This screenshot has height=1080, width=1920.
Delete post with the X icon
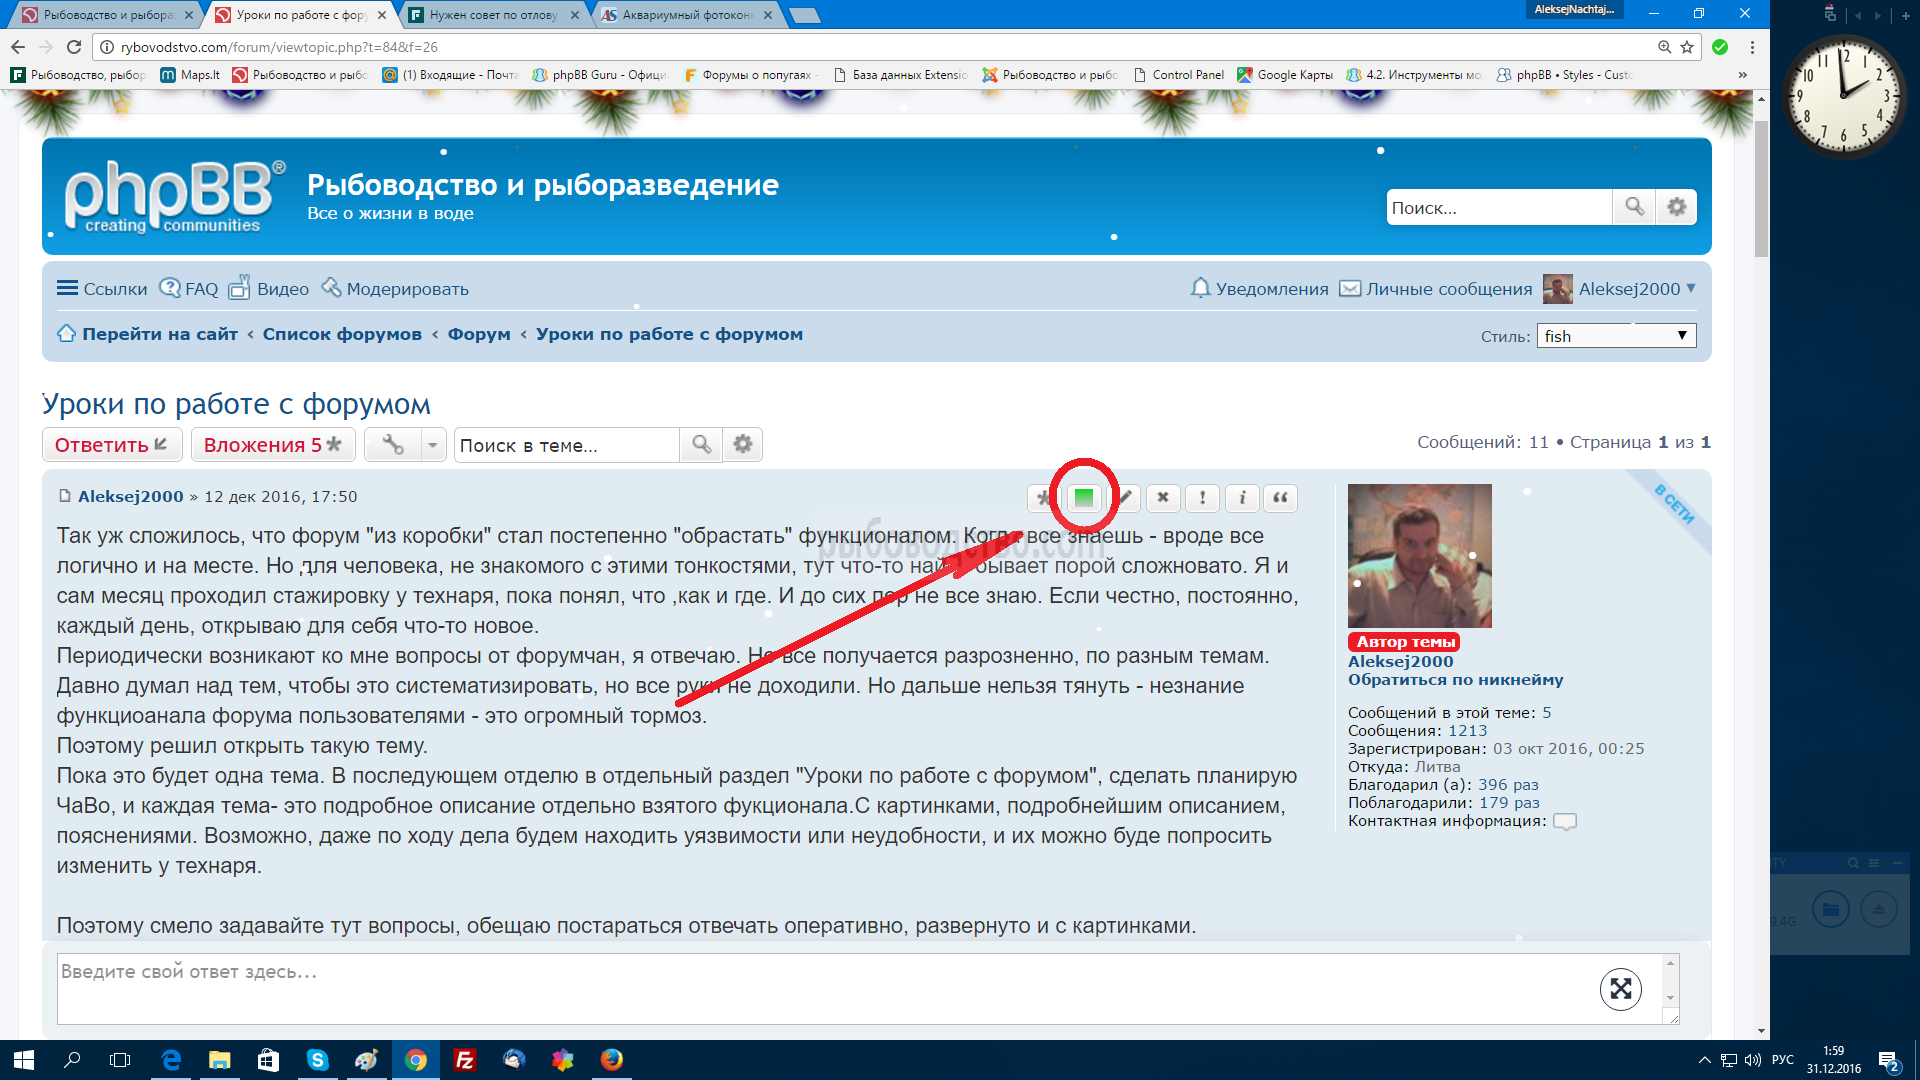1163,498
